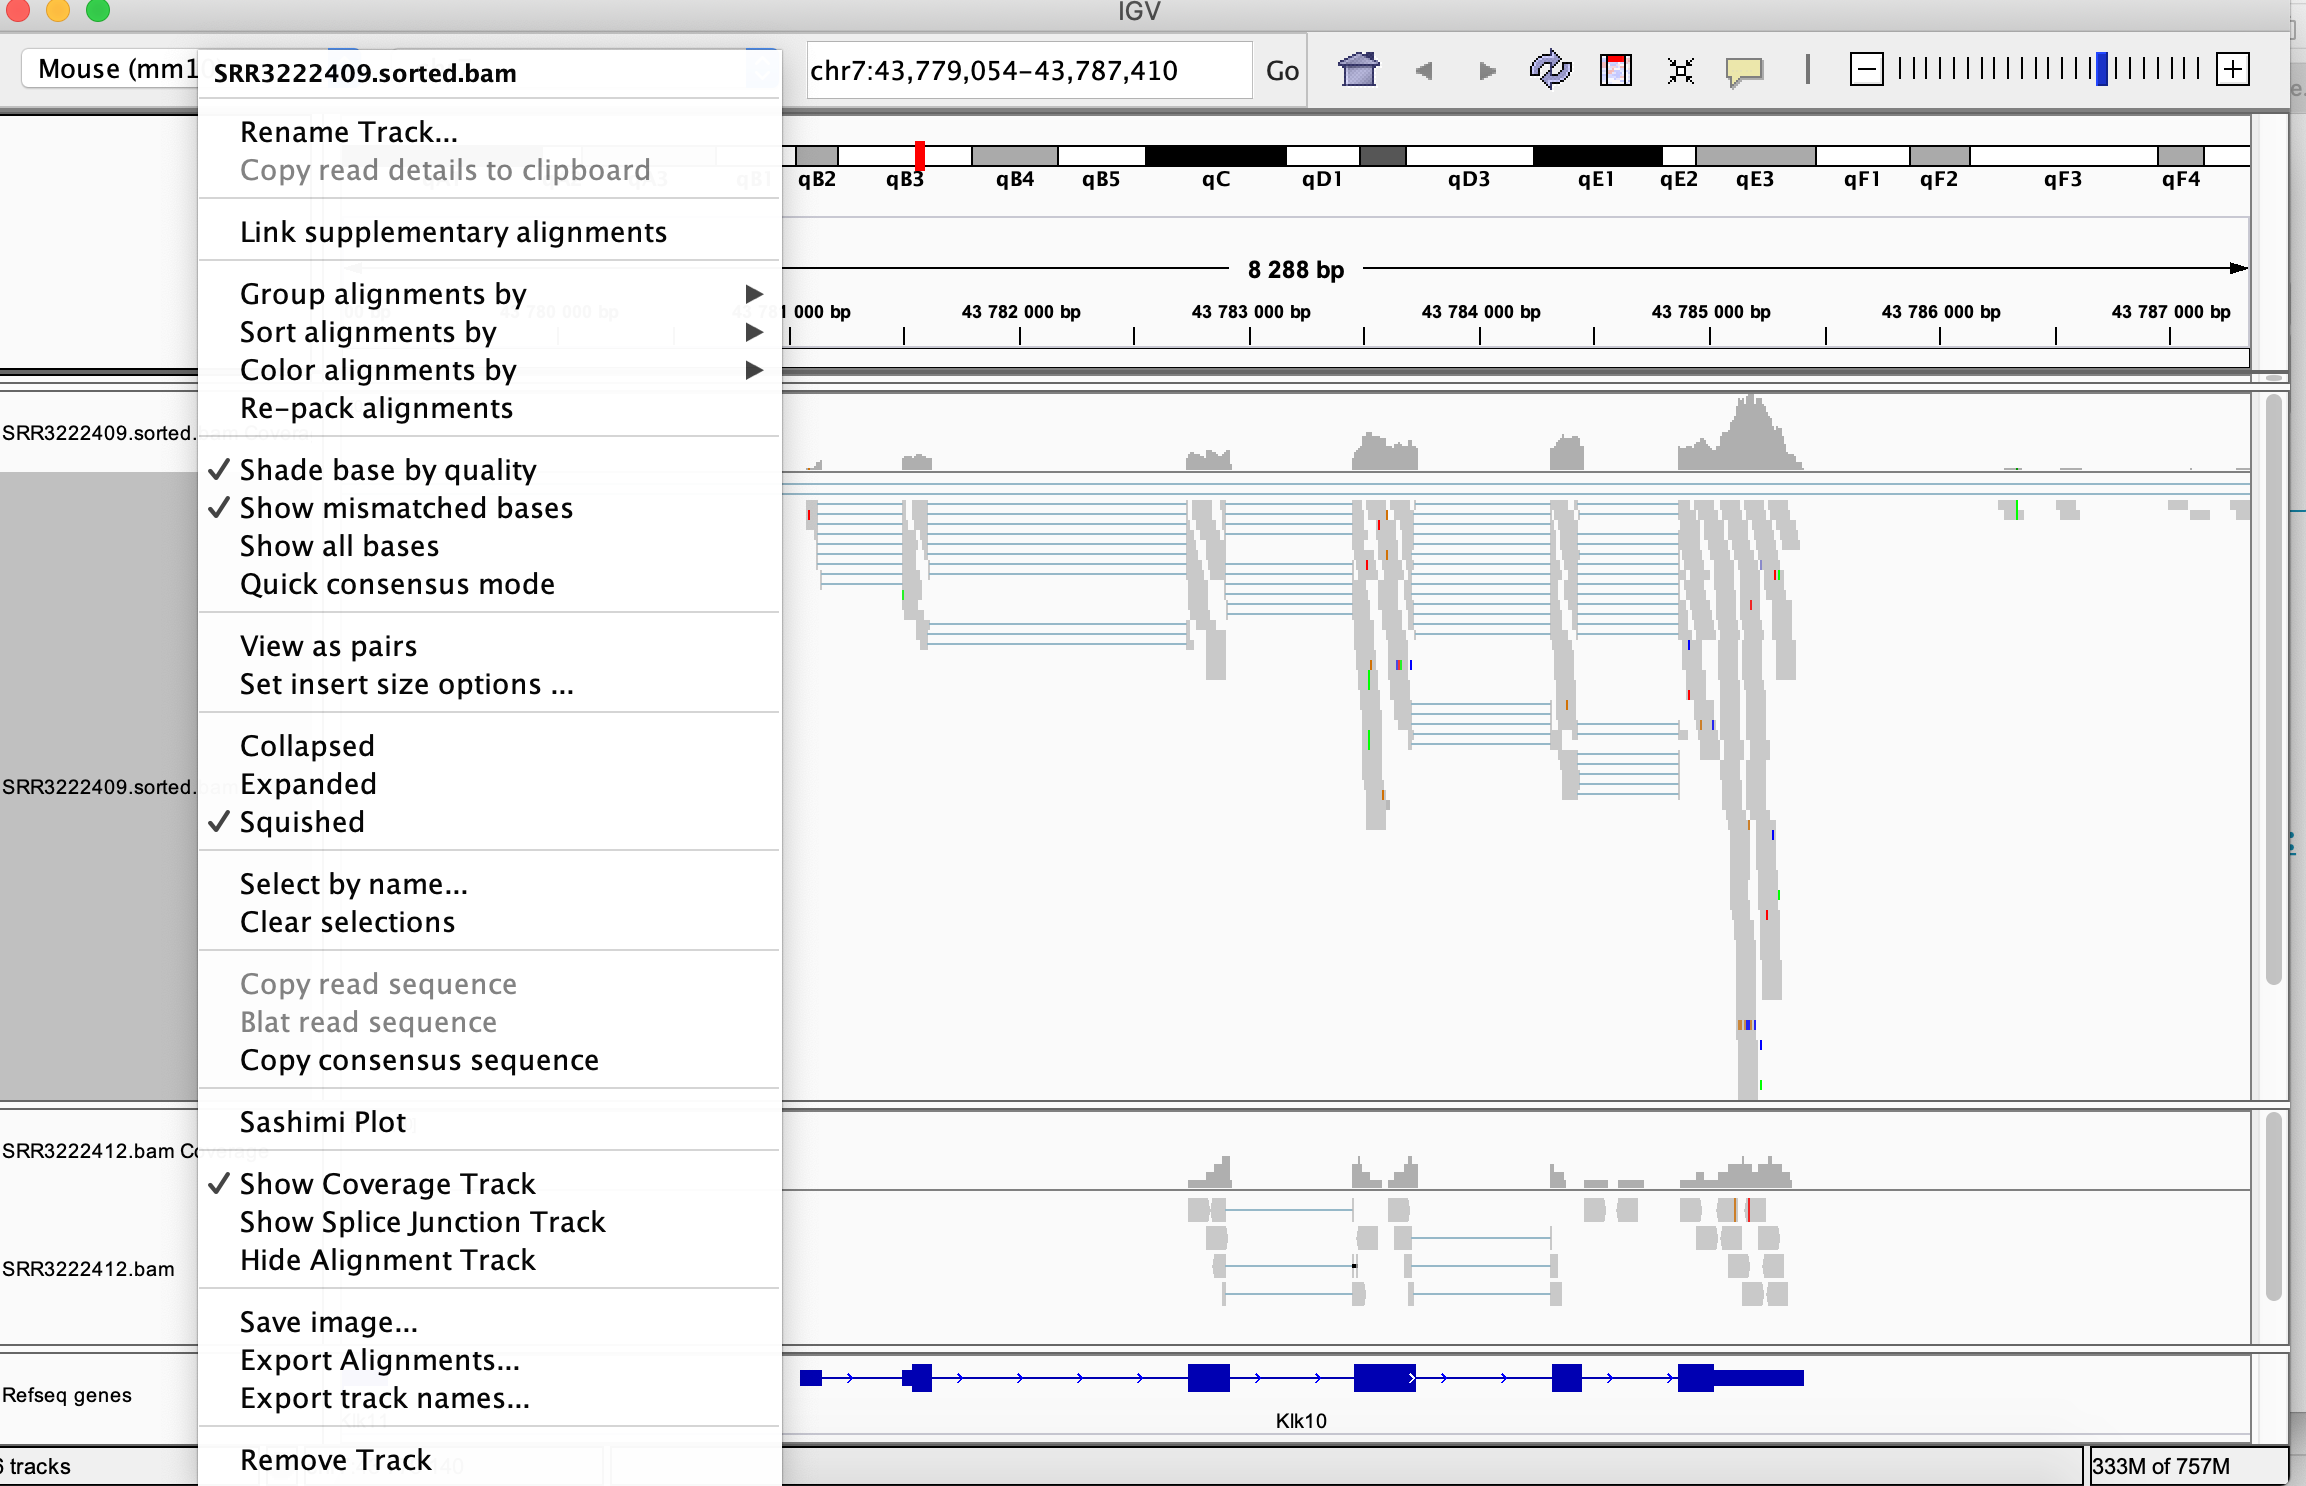This screenshot has width=2306, height=1486.
Task: Open Sashimi Plot
Action: tap(323, 1122)
